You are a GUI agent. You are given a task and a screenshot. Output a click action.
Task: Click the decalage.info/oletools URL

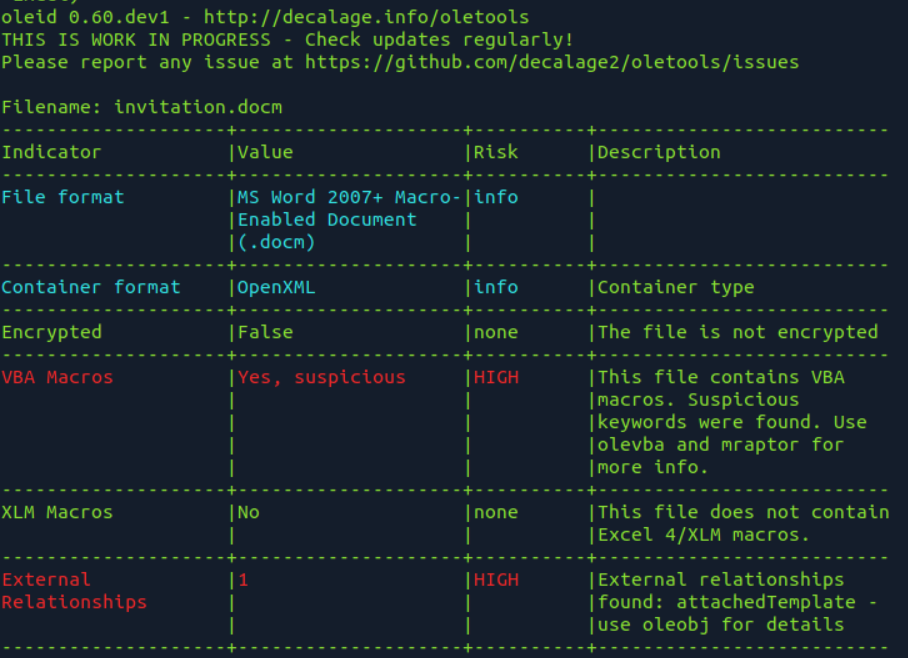pyautogui.click(x=366, y=17)
